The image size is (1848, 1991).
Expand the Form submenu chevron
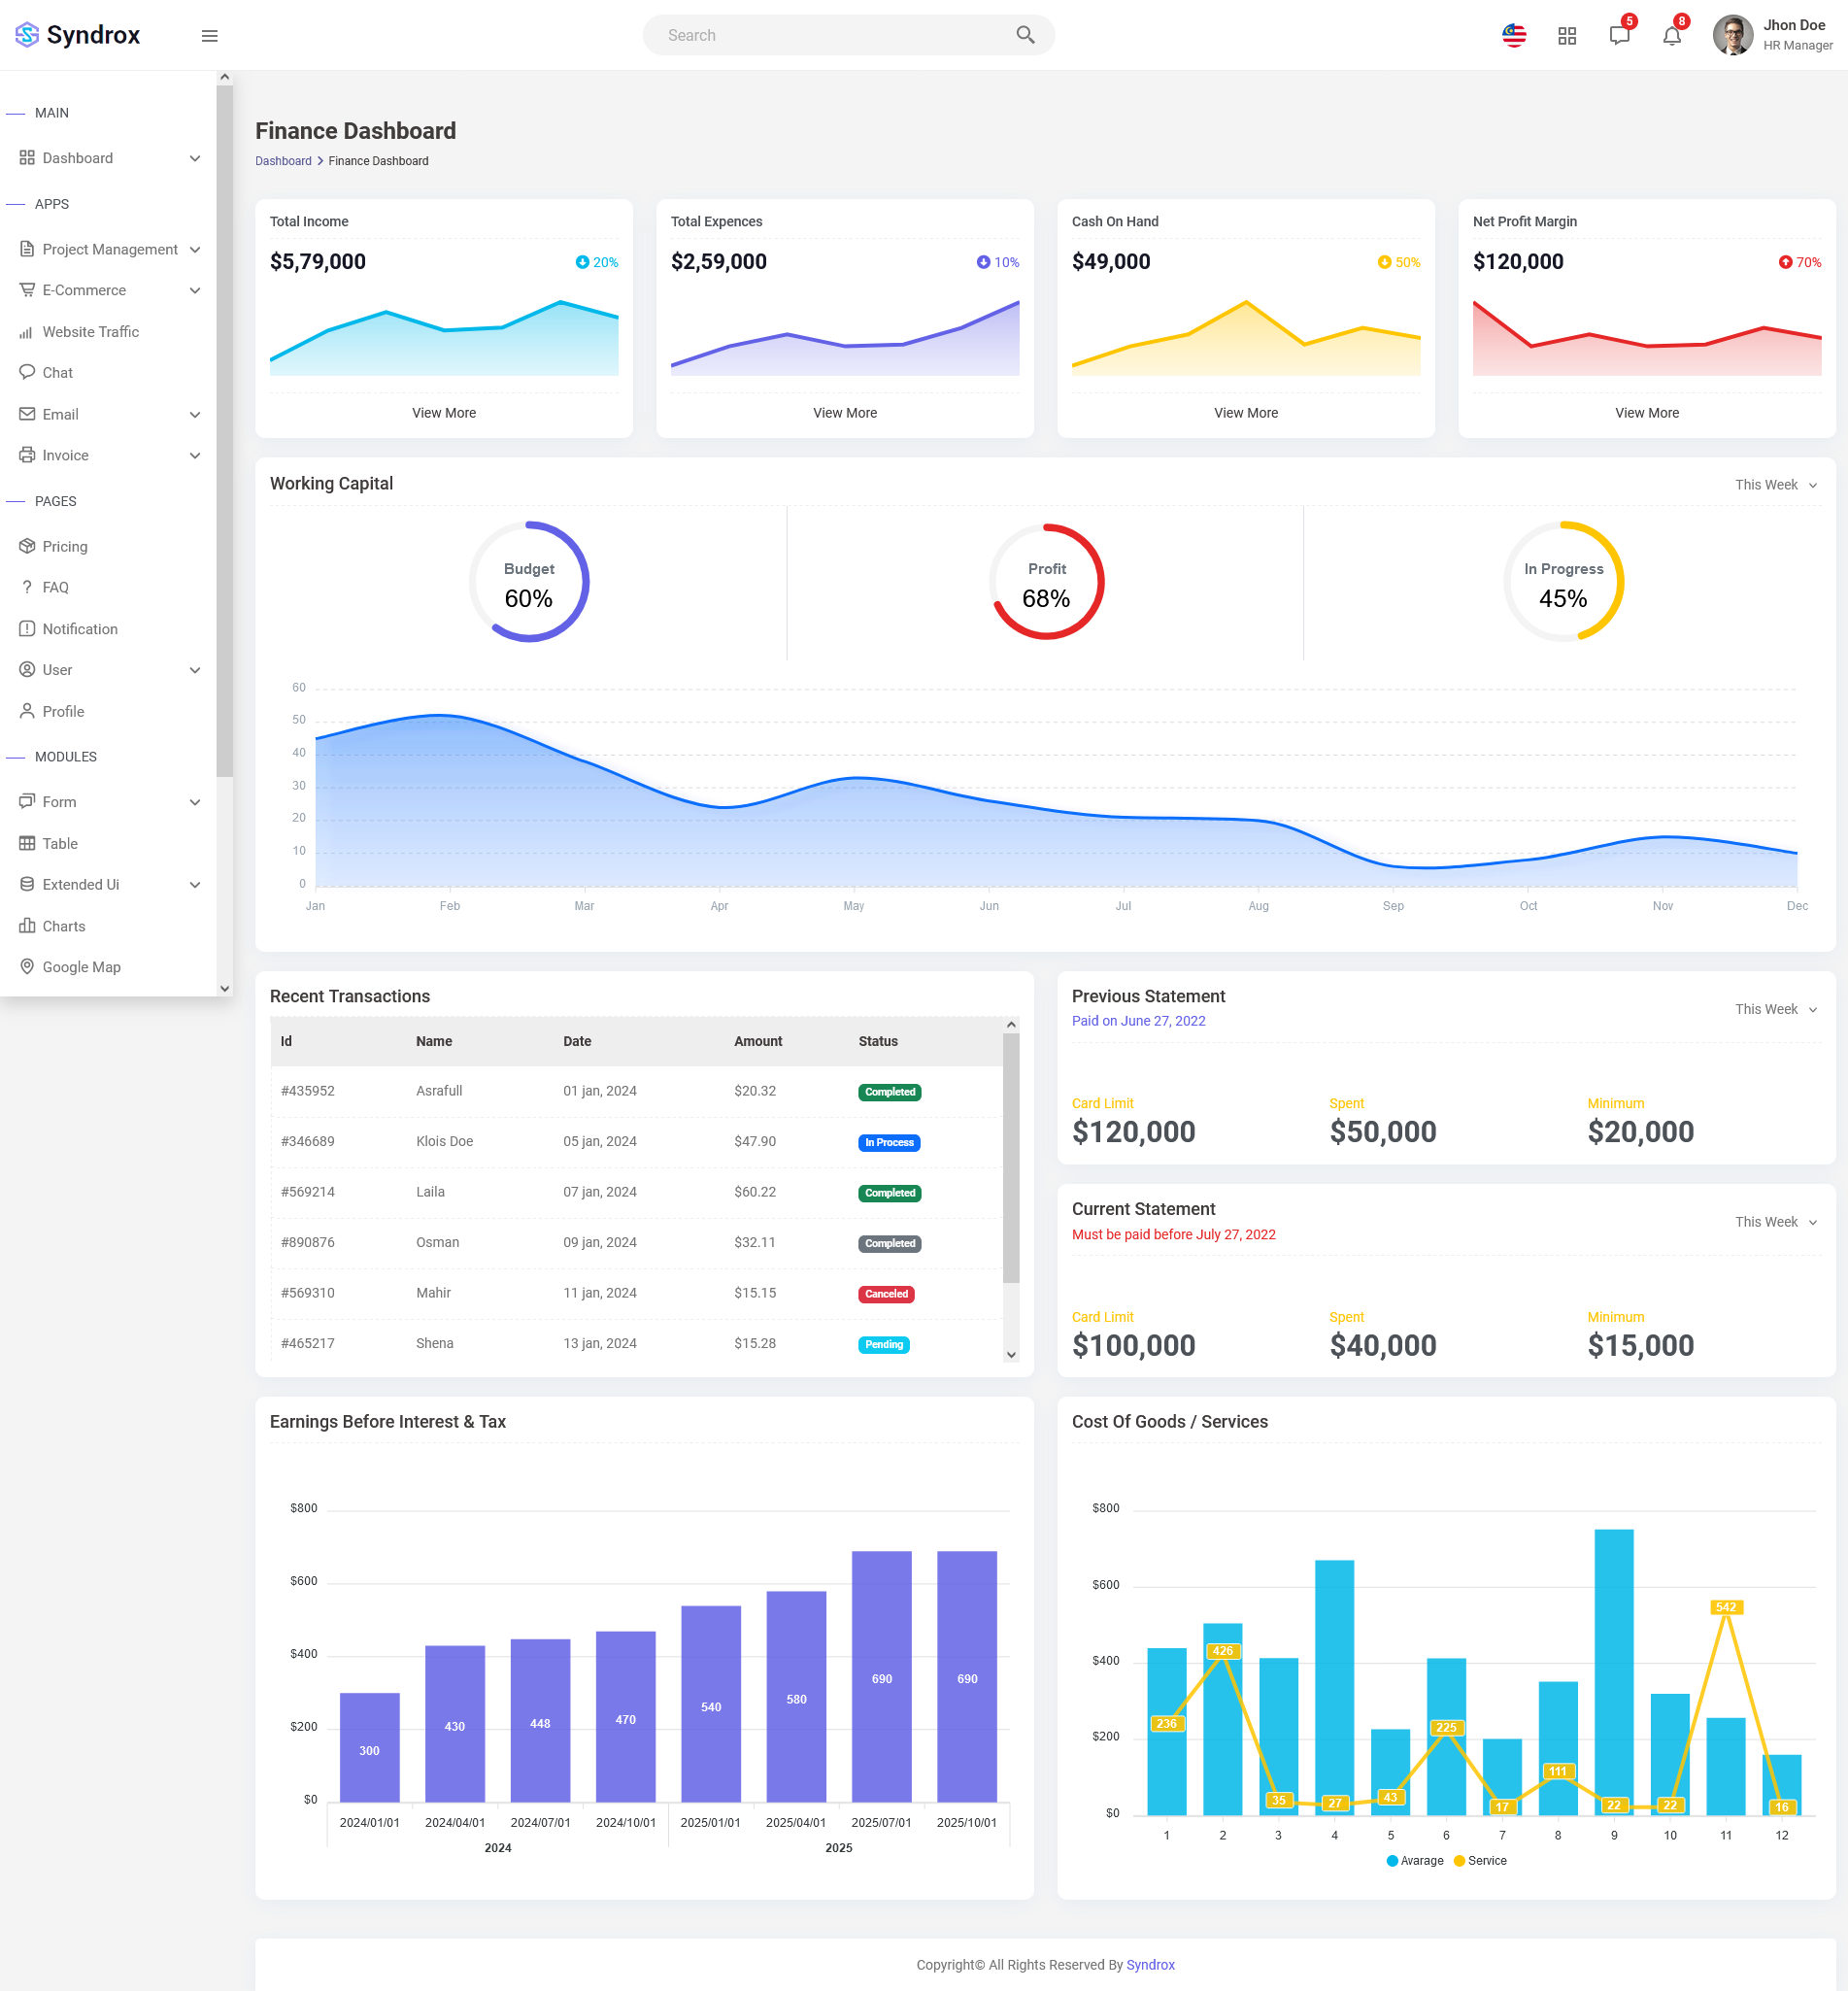tap(195, 802)
